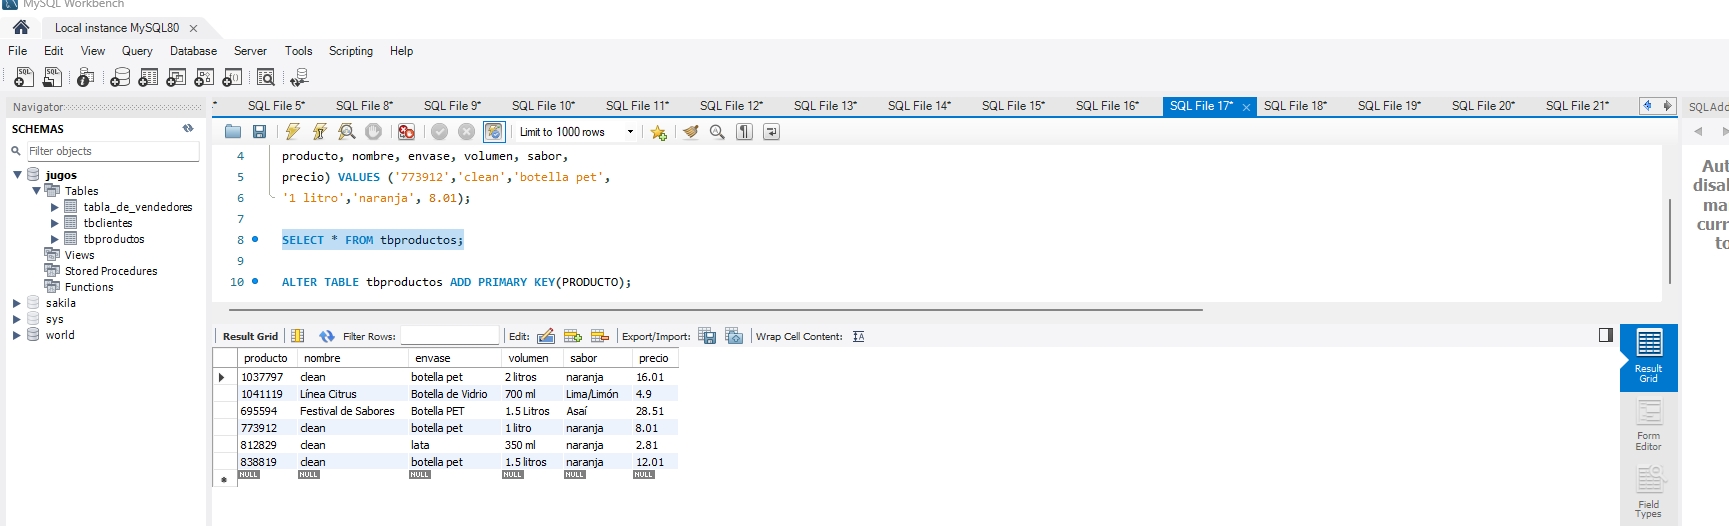Refresh the result grid data
1729x526 pixels.
pos(327,336)
